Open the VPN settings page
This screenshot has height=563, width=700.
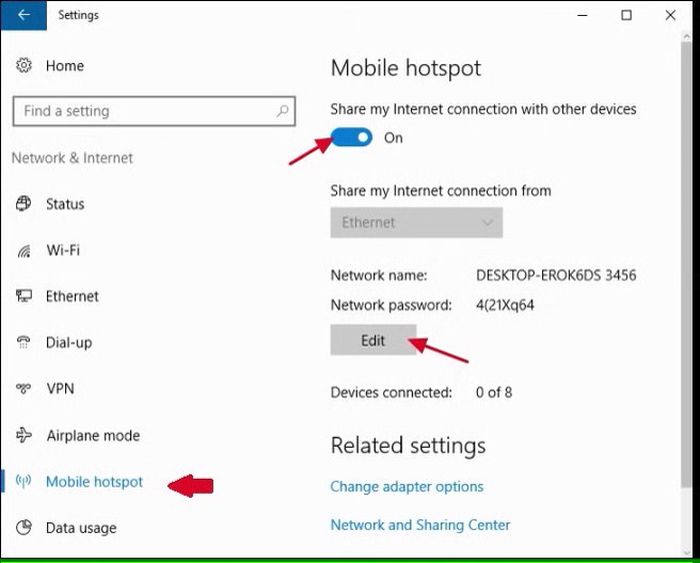click(60, 388)
